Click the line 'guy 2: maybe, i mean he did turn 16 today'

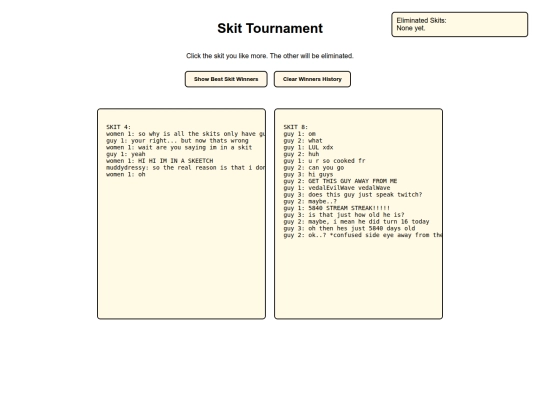tap(356, 222)
